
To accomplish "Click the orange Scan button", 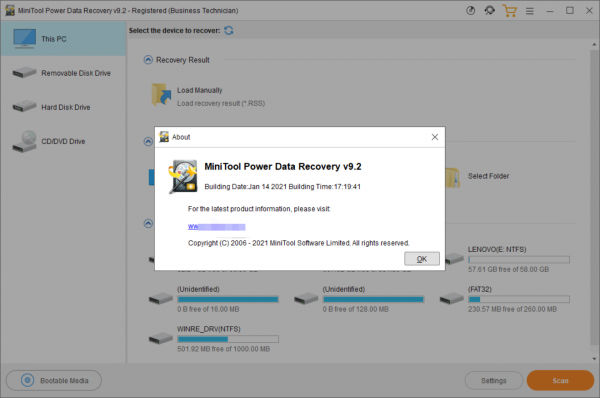I will click(560, 380).
